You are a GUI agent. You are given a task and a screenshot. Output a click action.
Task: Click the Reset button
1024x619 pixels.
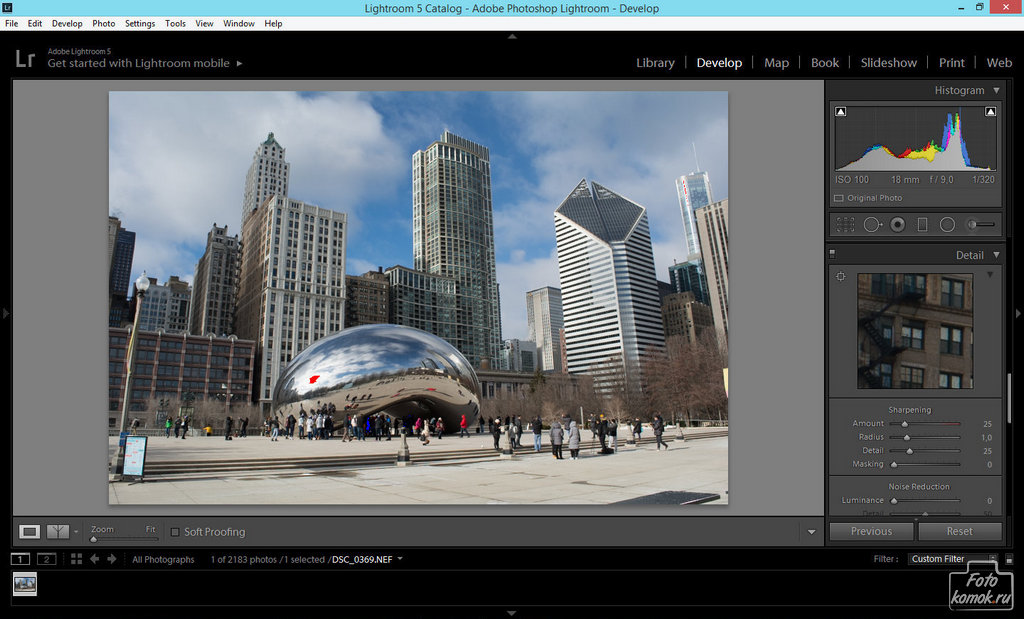pos(959,532)
